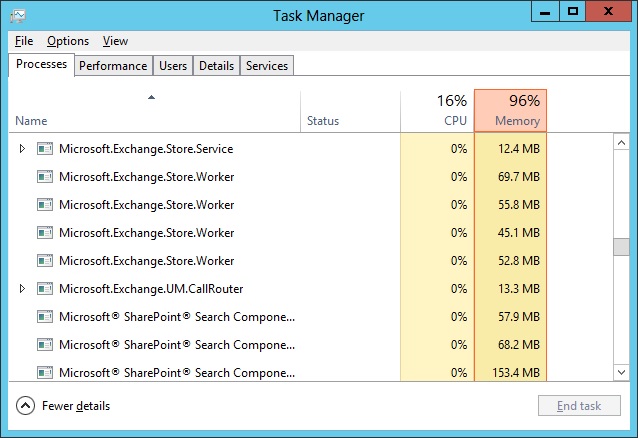Select Store.Worker process using 55.8 MB
The height and width of the screenshot is (438, 638).
pos(146,205)
